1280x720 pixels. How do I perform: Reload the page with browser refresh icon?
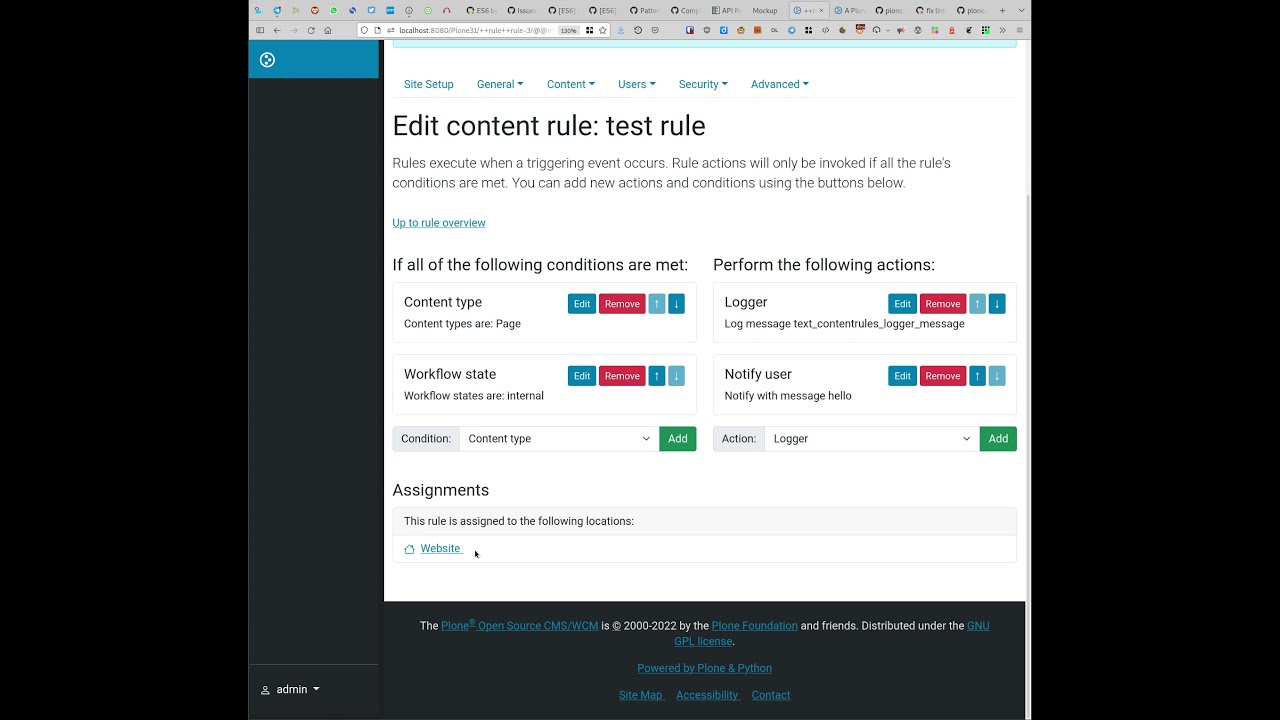click(x=311, y=31)
